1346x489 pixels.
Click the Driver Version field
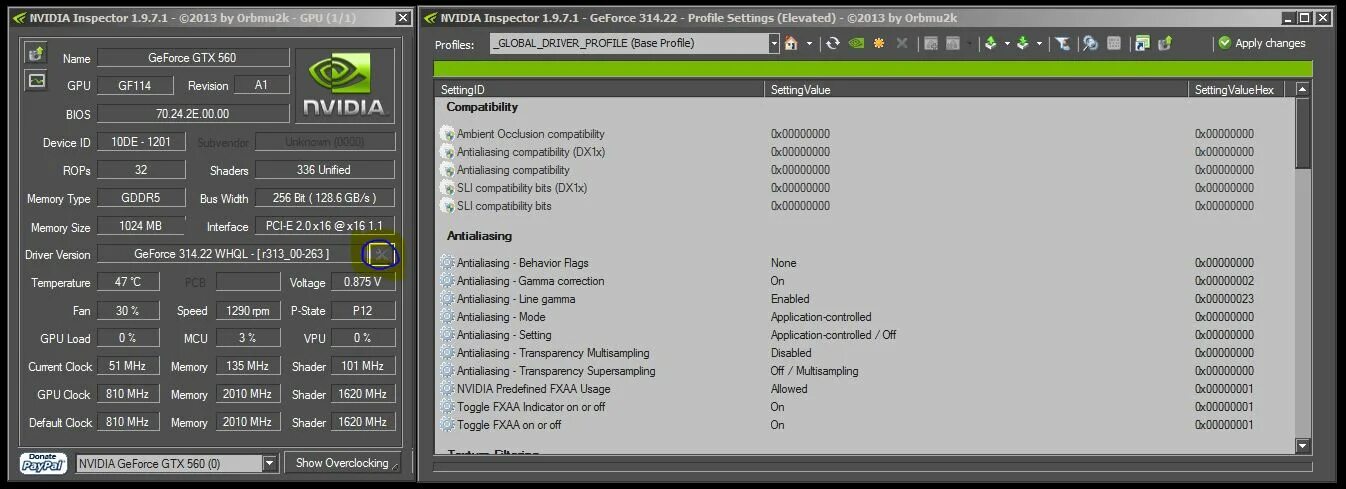[x=232, y=254]
